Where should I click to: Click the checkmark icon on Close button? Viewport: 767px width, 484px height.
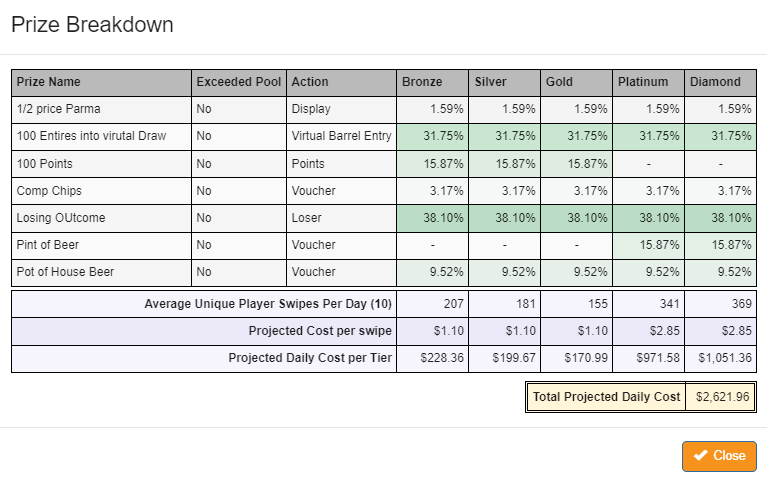[700, 456]
